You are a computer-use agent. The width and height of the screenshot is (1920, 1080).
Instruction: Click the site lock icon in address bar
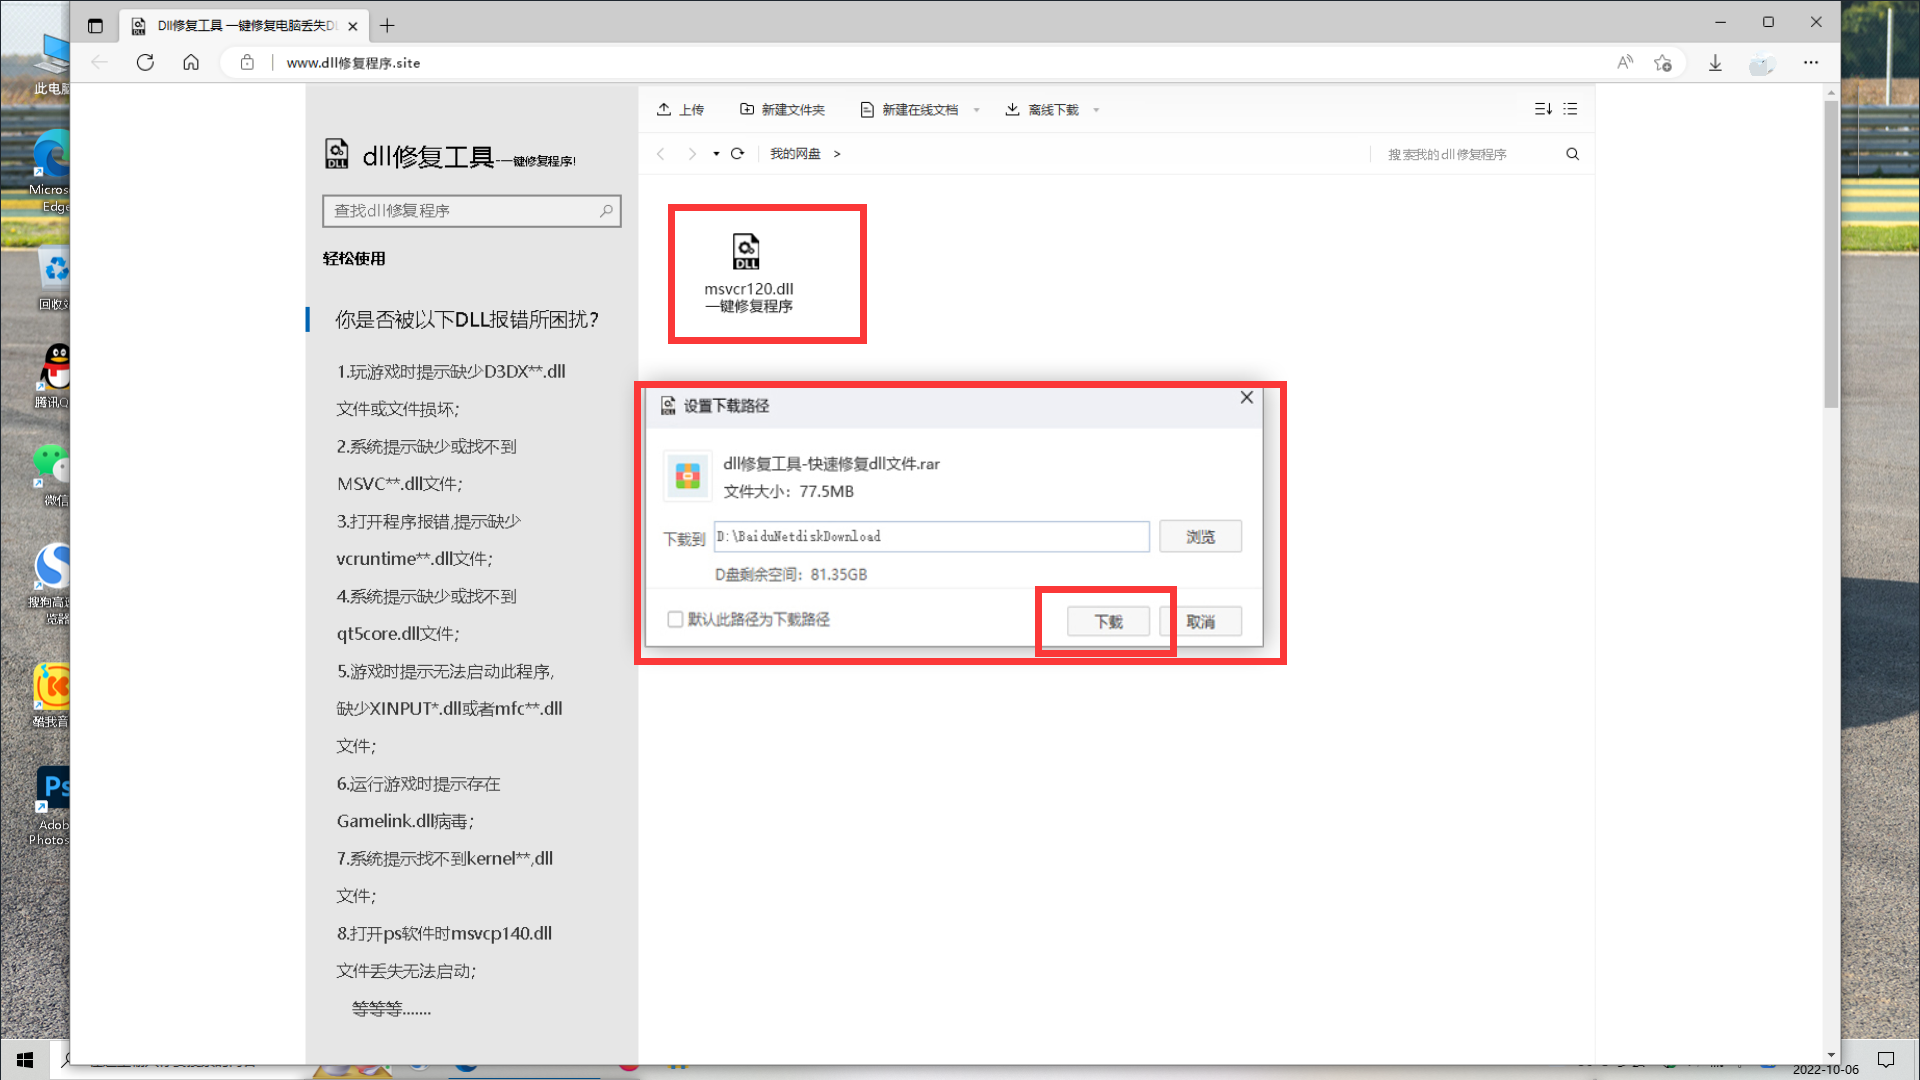tap(247, 62)
